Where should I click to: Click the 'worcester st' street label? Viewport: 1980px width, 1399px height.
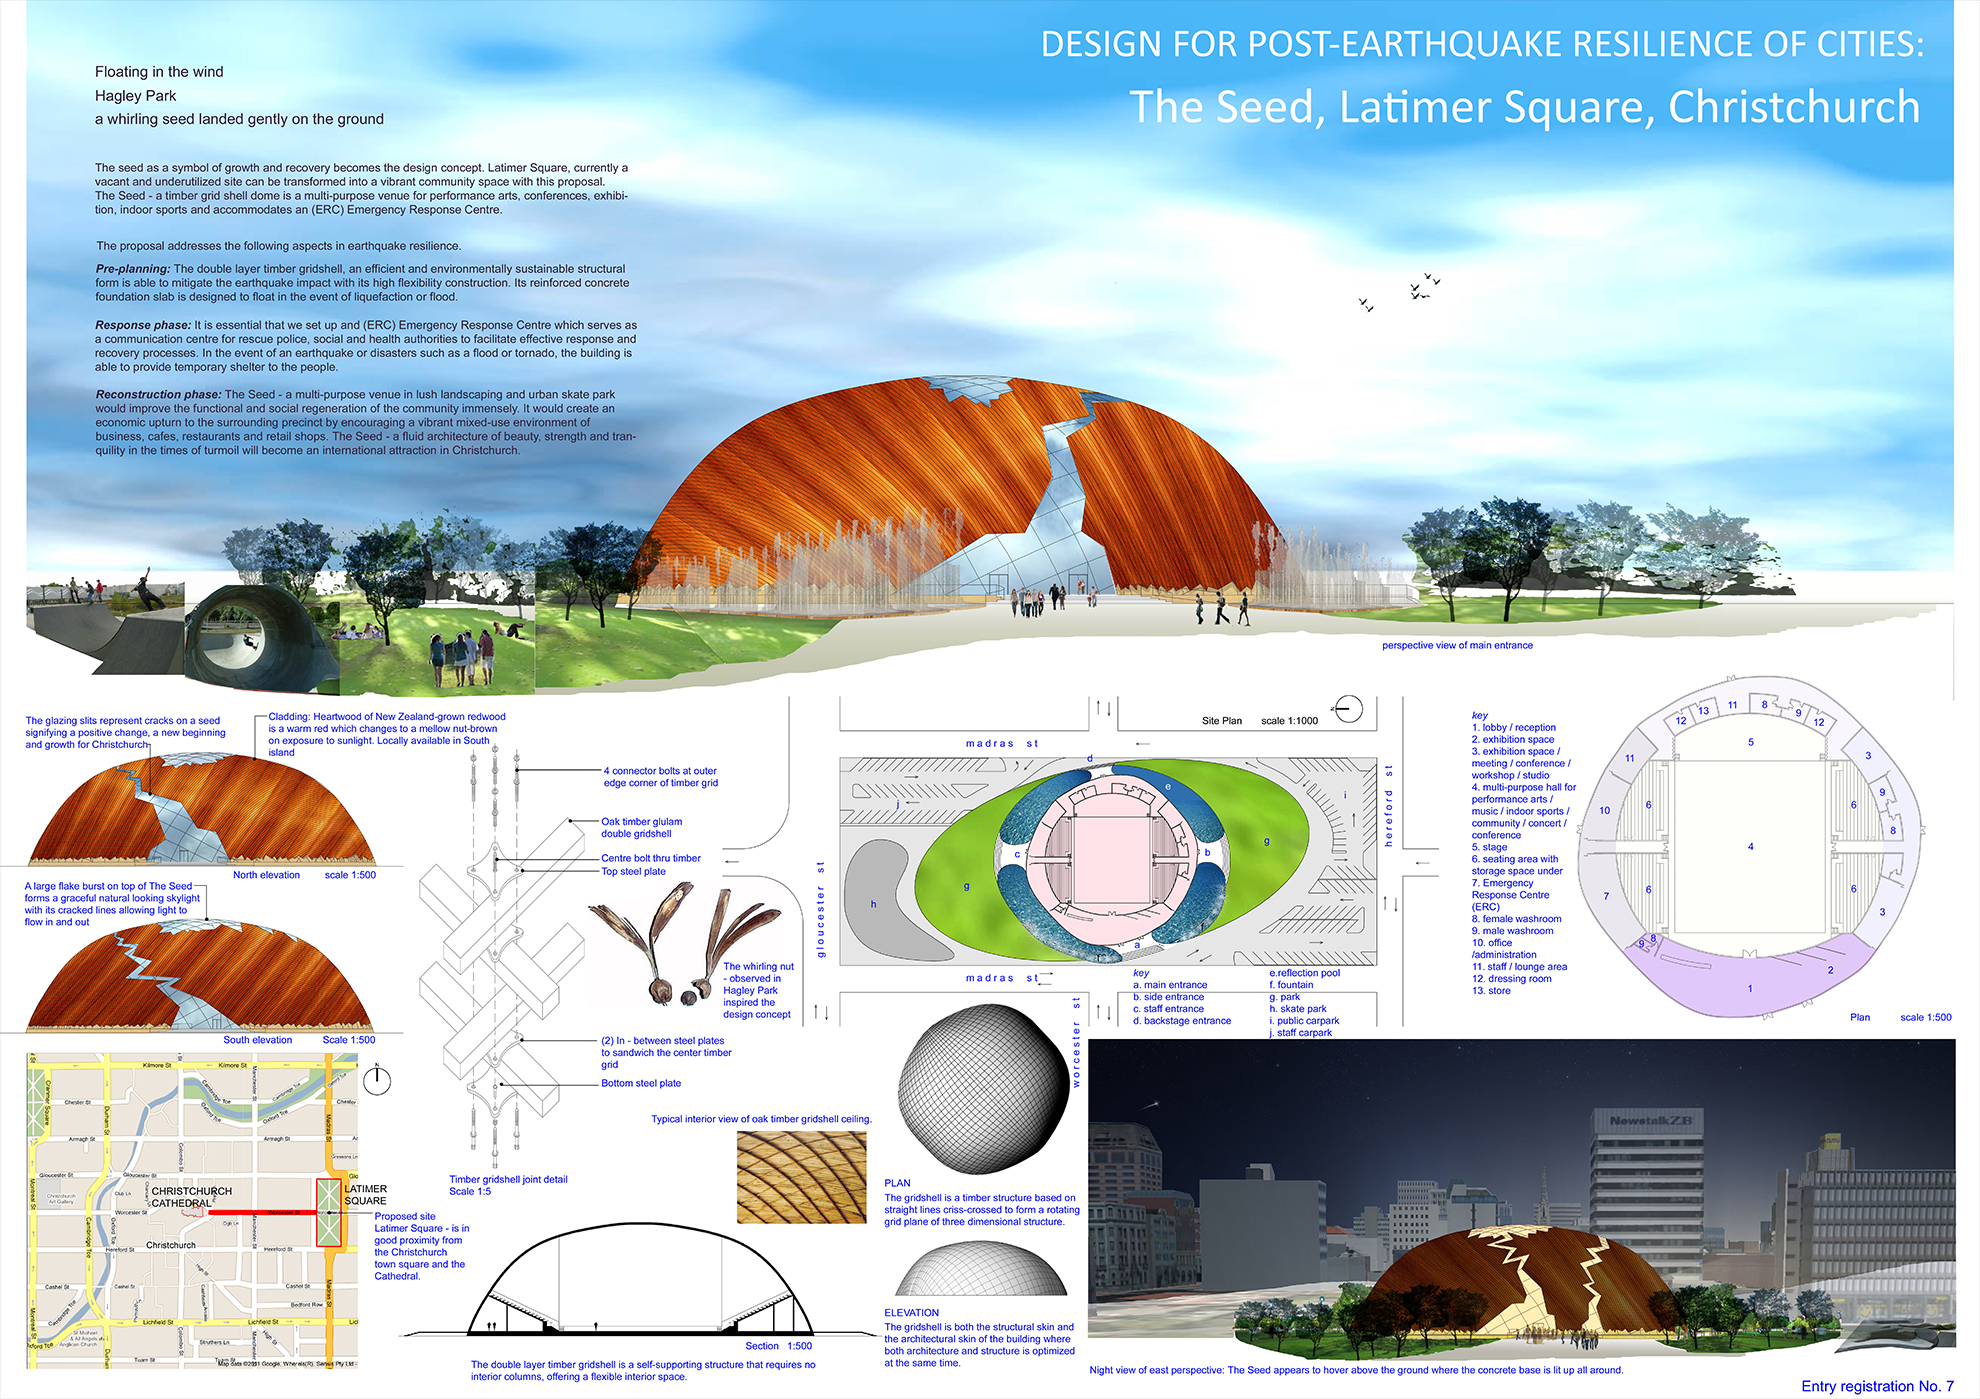(1076, 1041)
